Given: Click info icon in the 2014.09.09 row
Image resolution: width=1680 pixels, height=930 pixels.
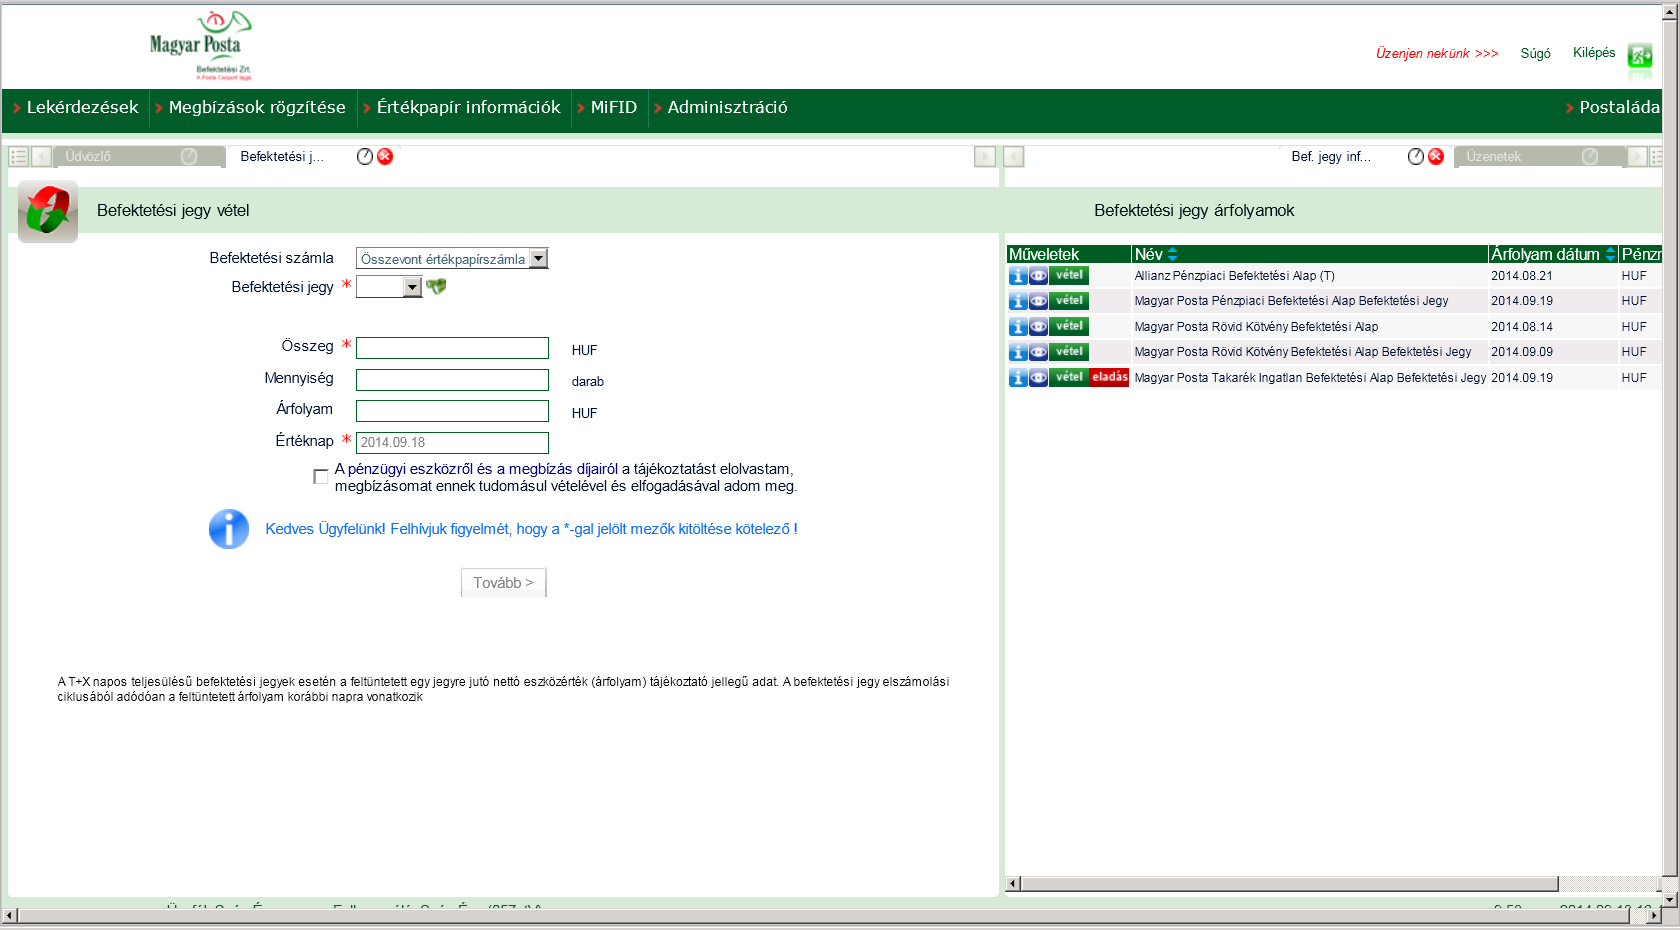Looking at the screenshot, I should coord(1018,352).
